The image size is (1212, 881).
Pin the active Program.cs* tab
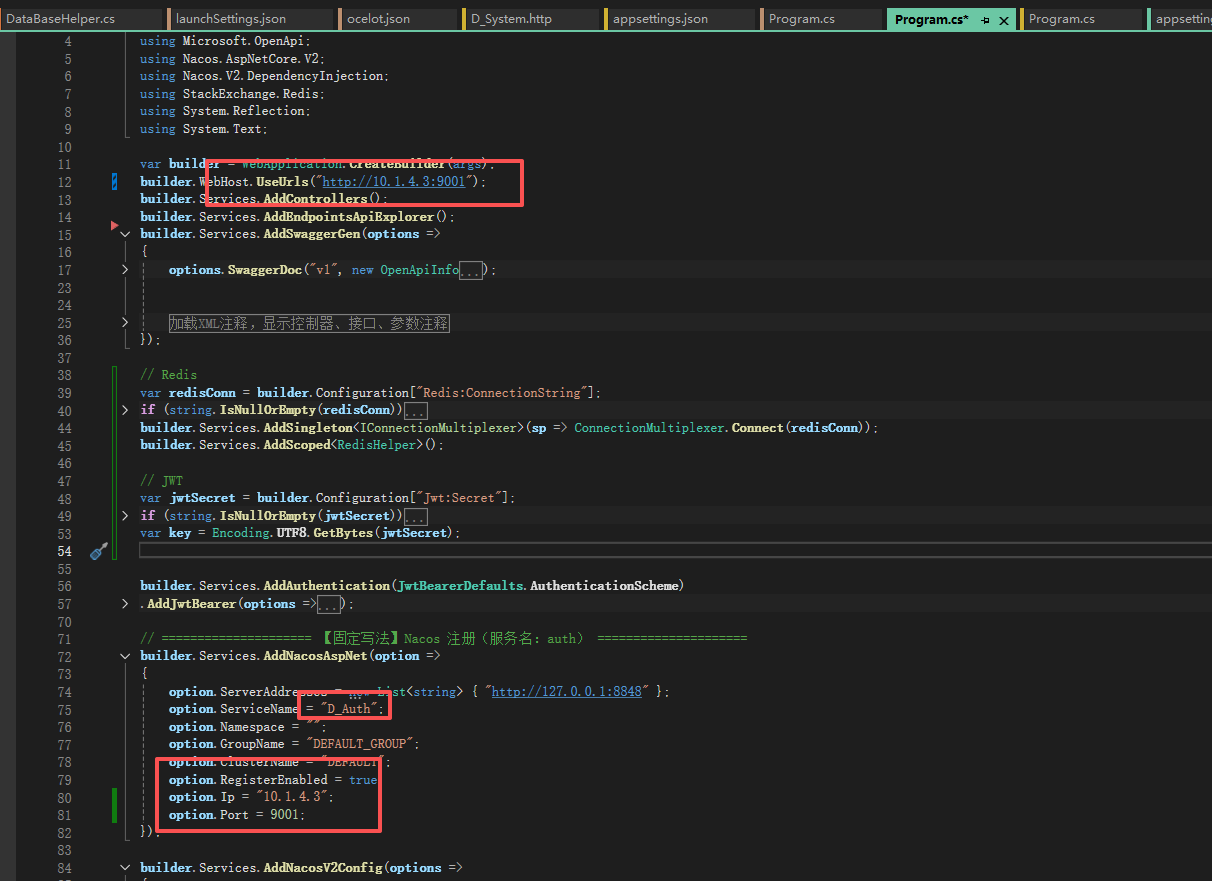click(985, 20)
